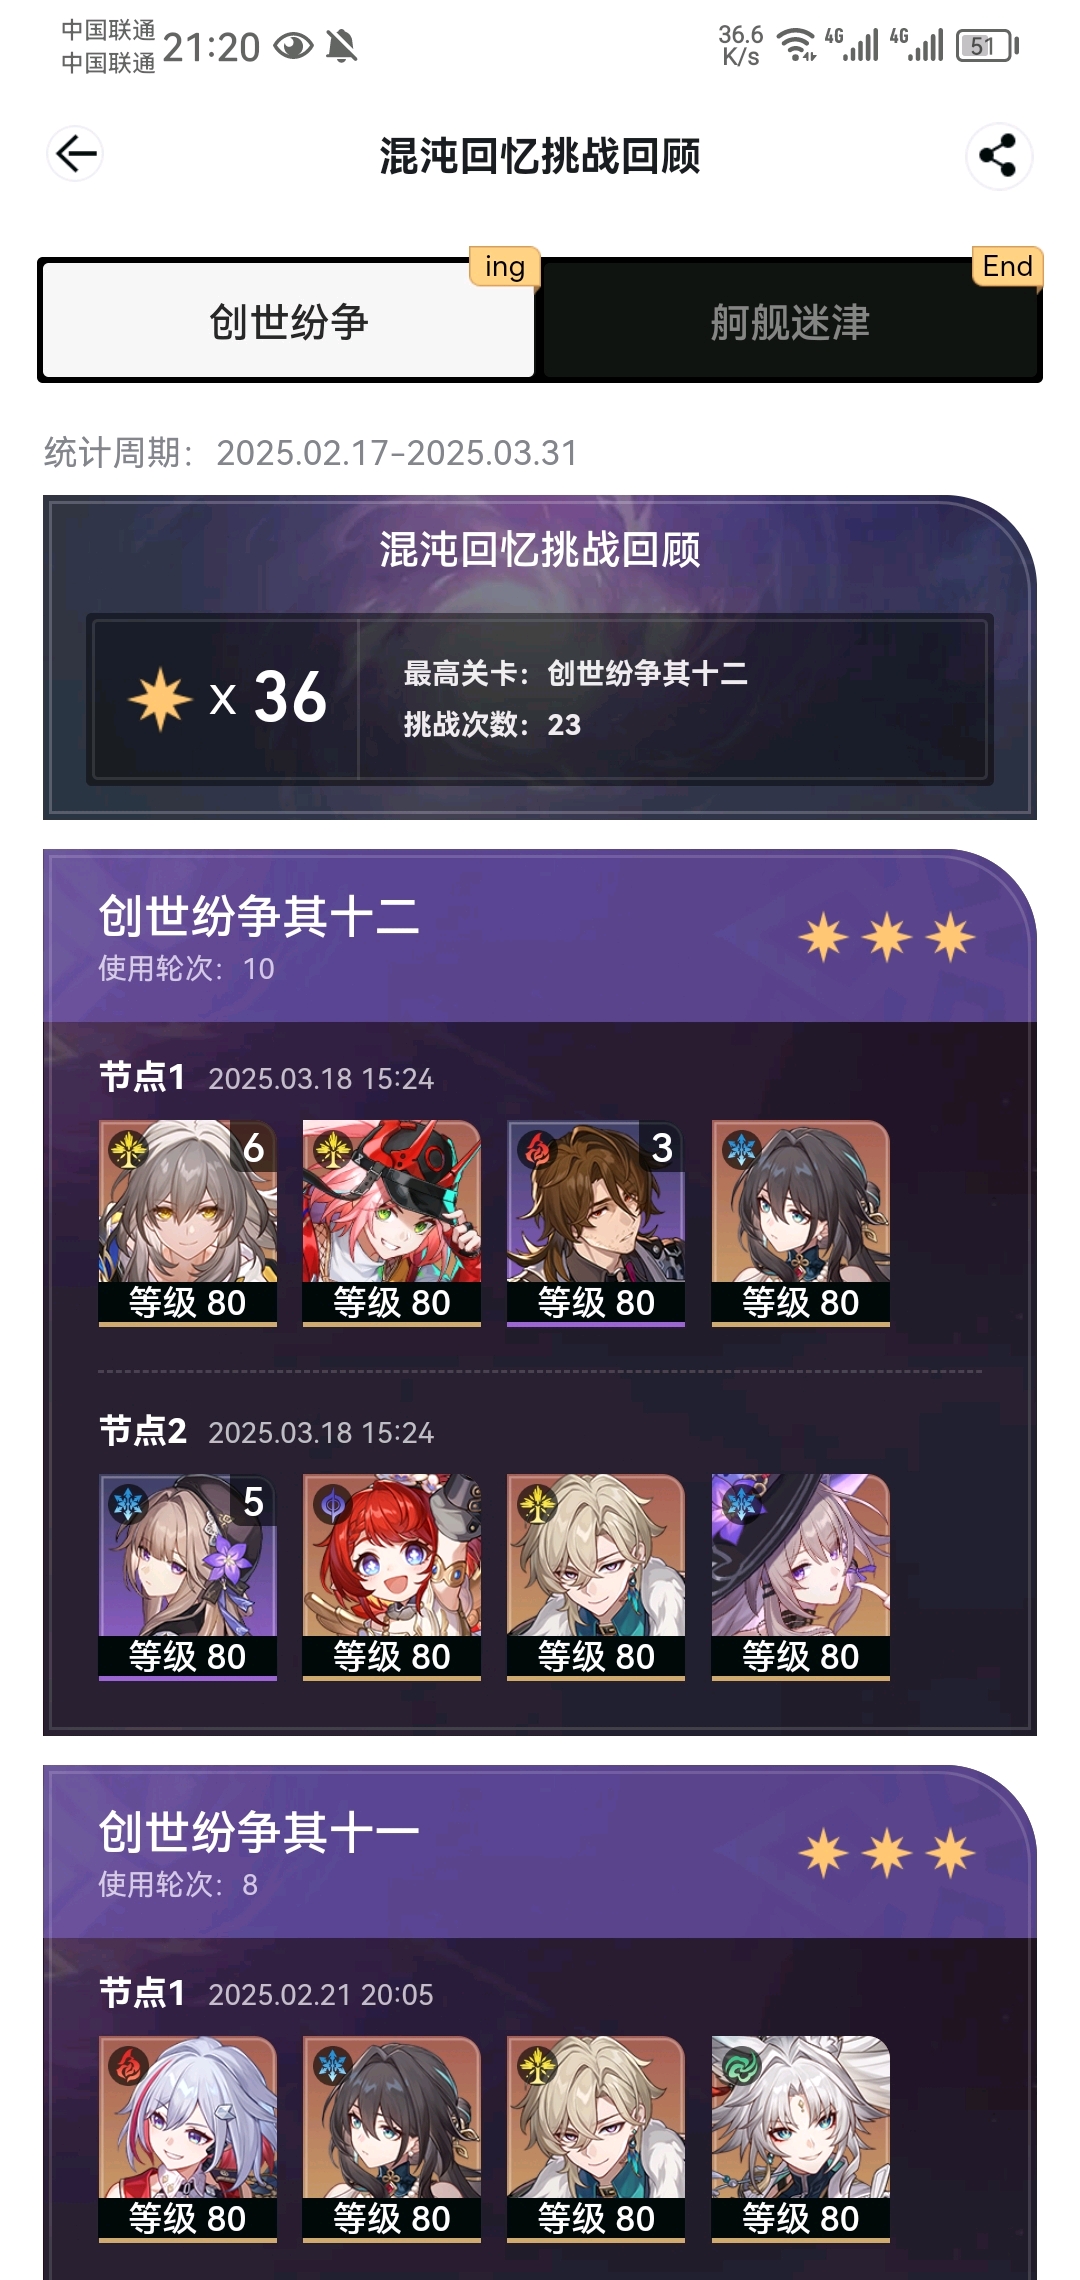This screenshot has width=1080, height=2280.
Task: Select the witch-hat character in 节点2
Action: [x=800, y=1577]
